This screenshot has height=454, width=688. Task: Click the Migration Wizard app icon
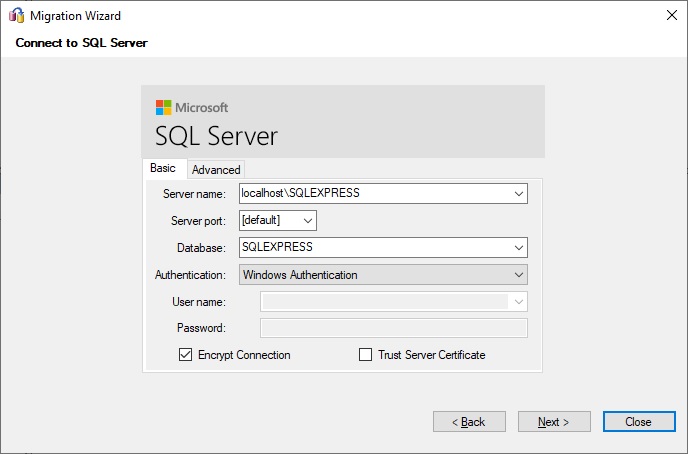(17, 15)
